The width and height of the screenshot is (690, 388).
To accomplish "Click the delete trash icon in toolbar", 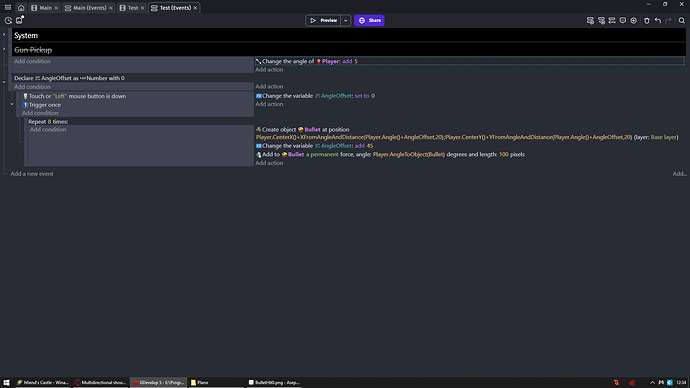I will 646,21.
